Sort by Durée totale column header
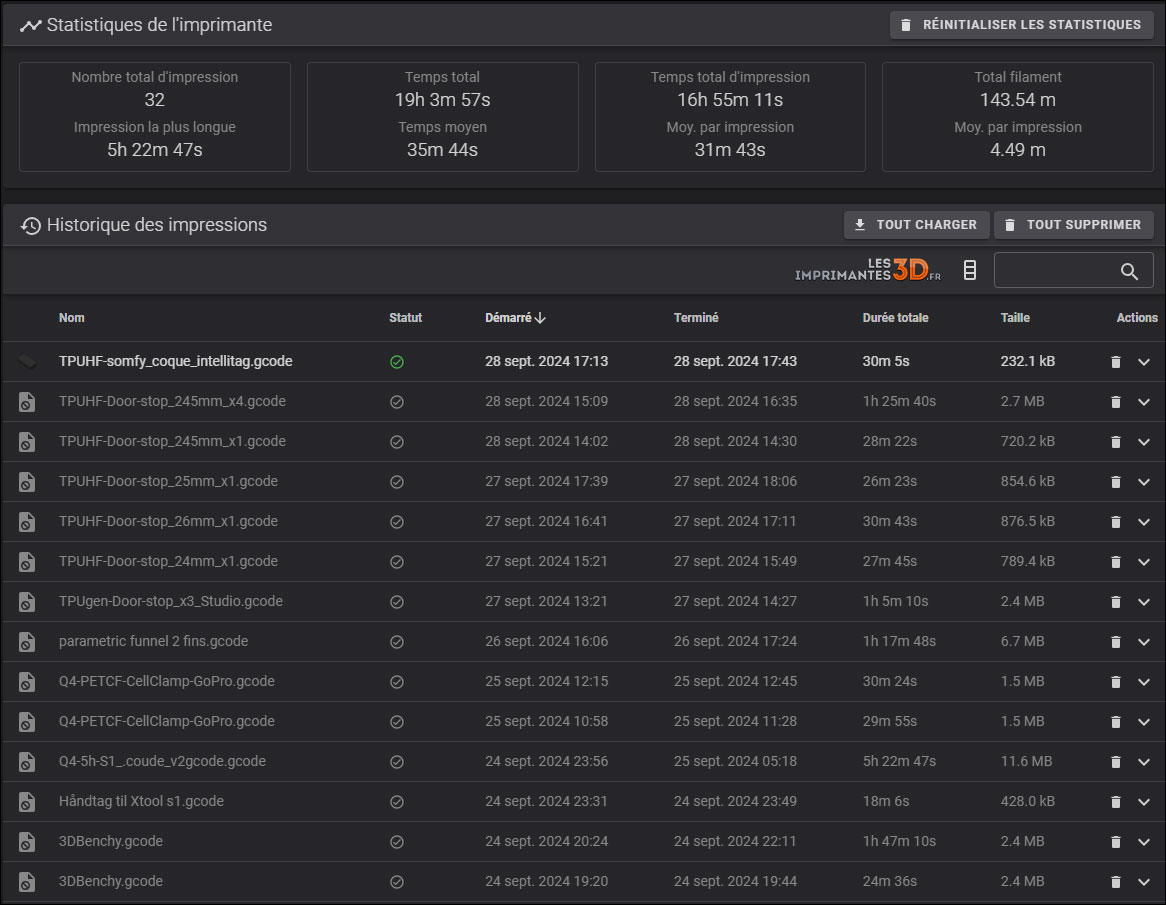 point(895,318)
